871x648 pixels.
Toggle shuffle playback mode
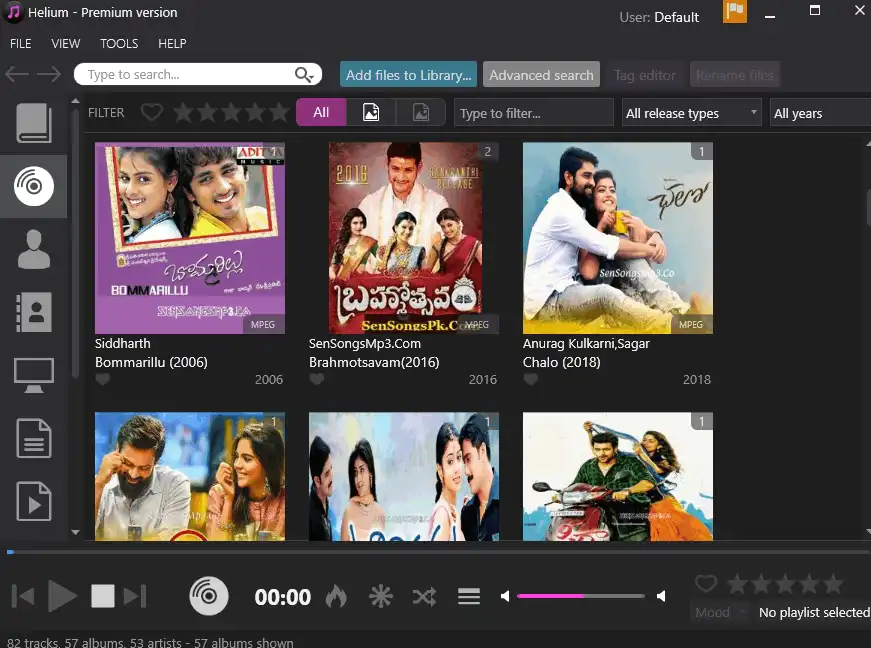[x=424, y=597]
